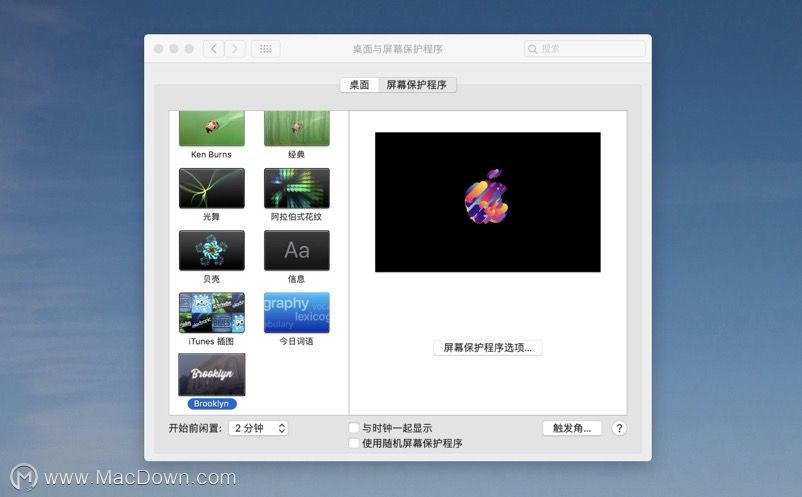The image size is (802, 497).
Task: Click the iTunes 插图 label text
Action: tap(211, 341)
